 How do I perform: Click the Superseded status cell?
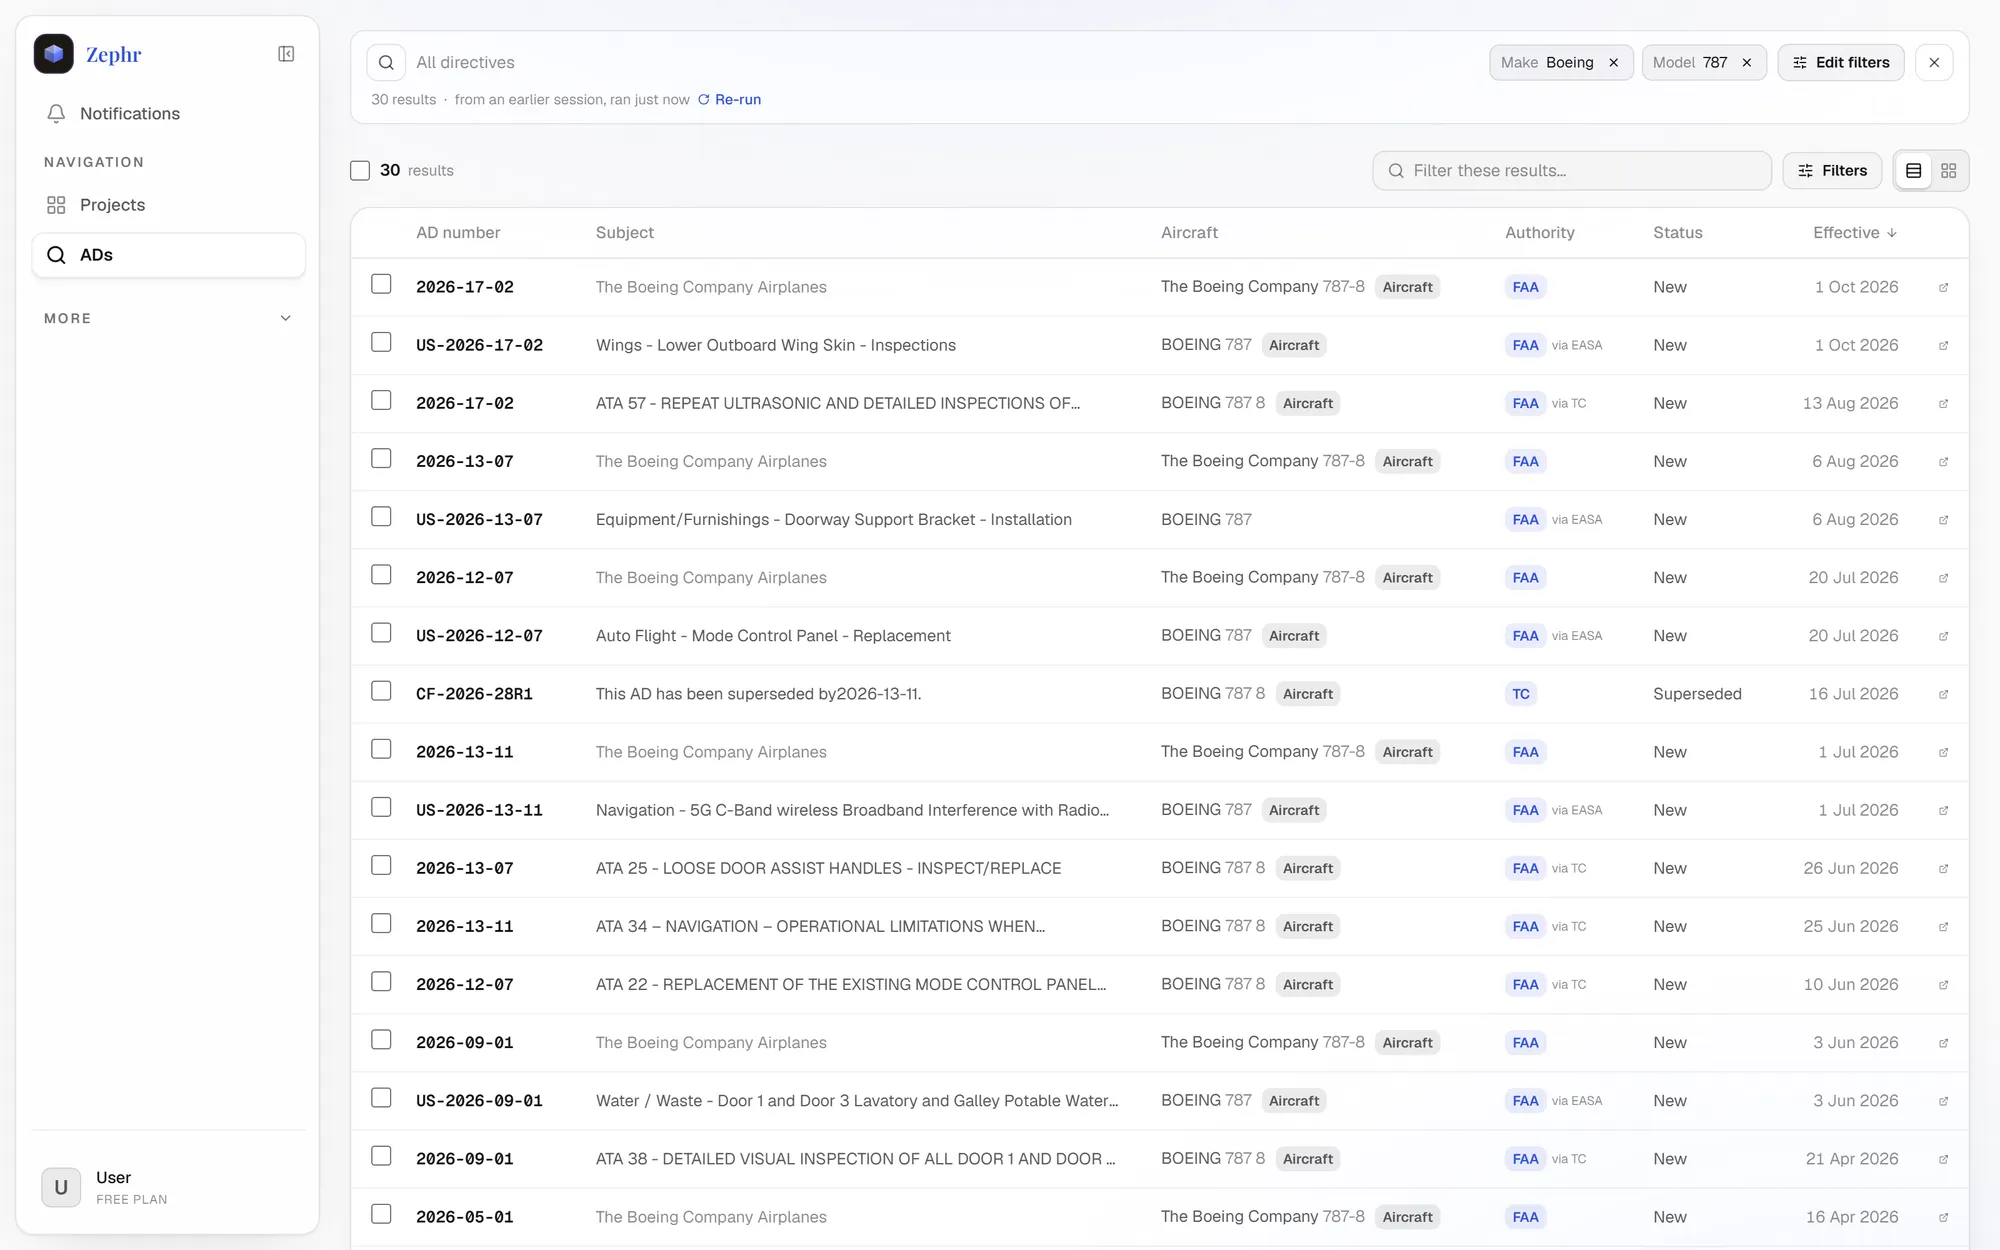[x=1697, y=694]
